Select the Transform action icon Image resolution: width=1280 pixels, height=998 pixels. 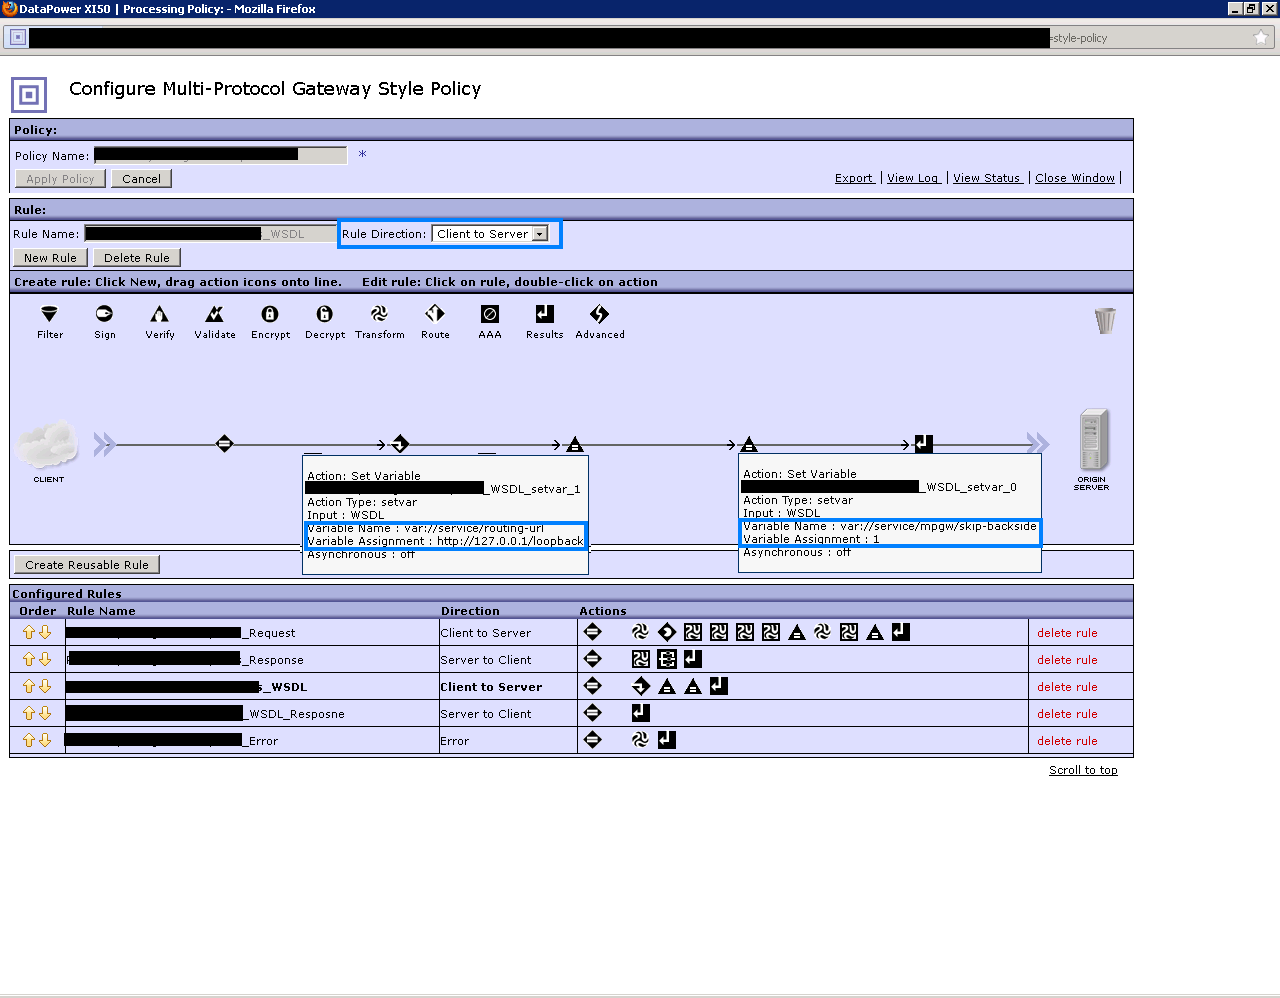click(x=379, y=314)
